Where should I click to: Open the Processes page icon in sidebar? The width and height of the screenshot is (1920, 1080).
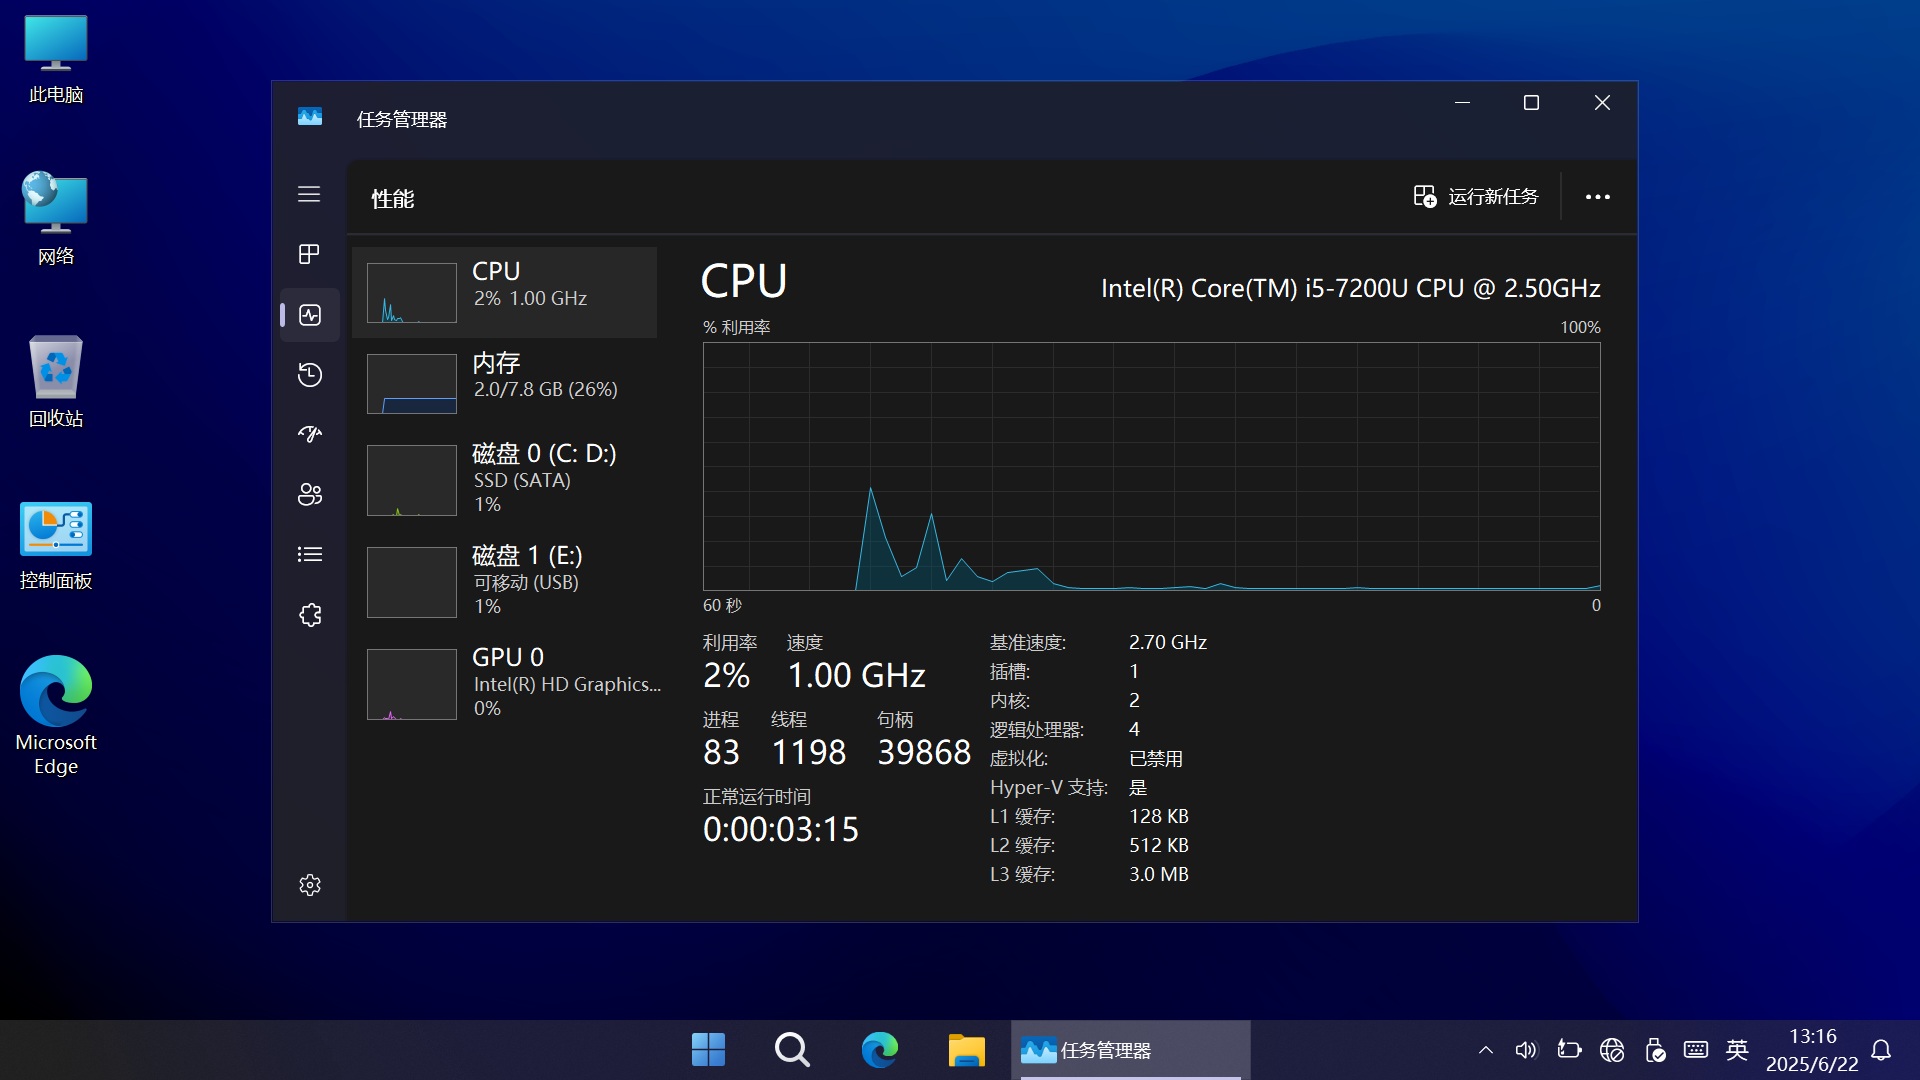coord(309,254)
